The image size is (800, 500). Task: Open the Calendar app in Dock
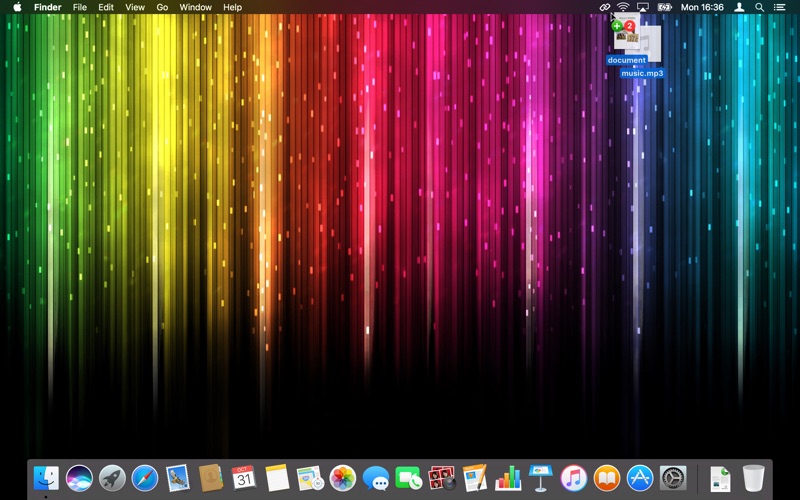click(x=244, y=479)
